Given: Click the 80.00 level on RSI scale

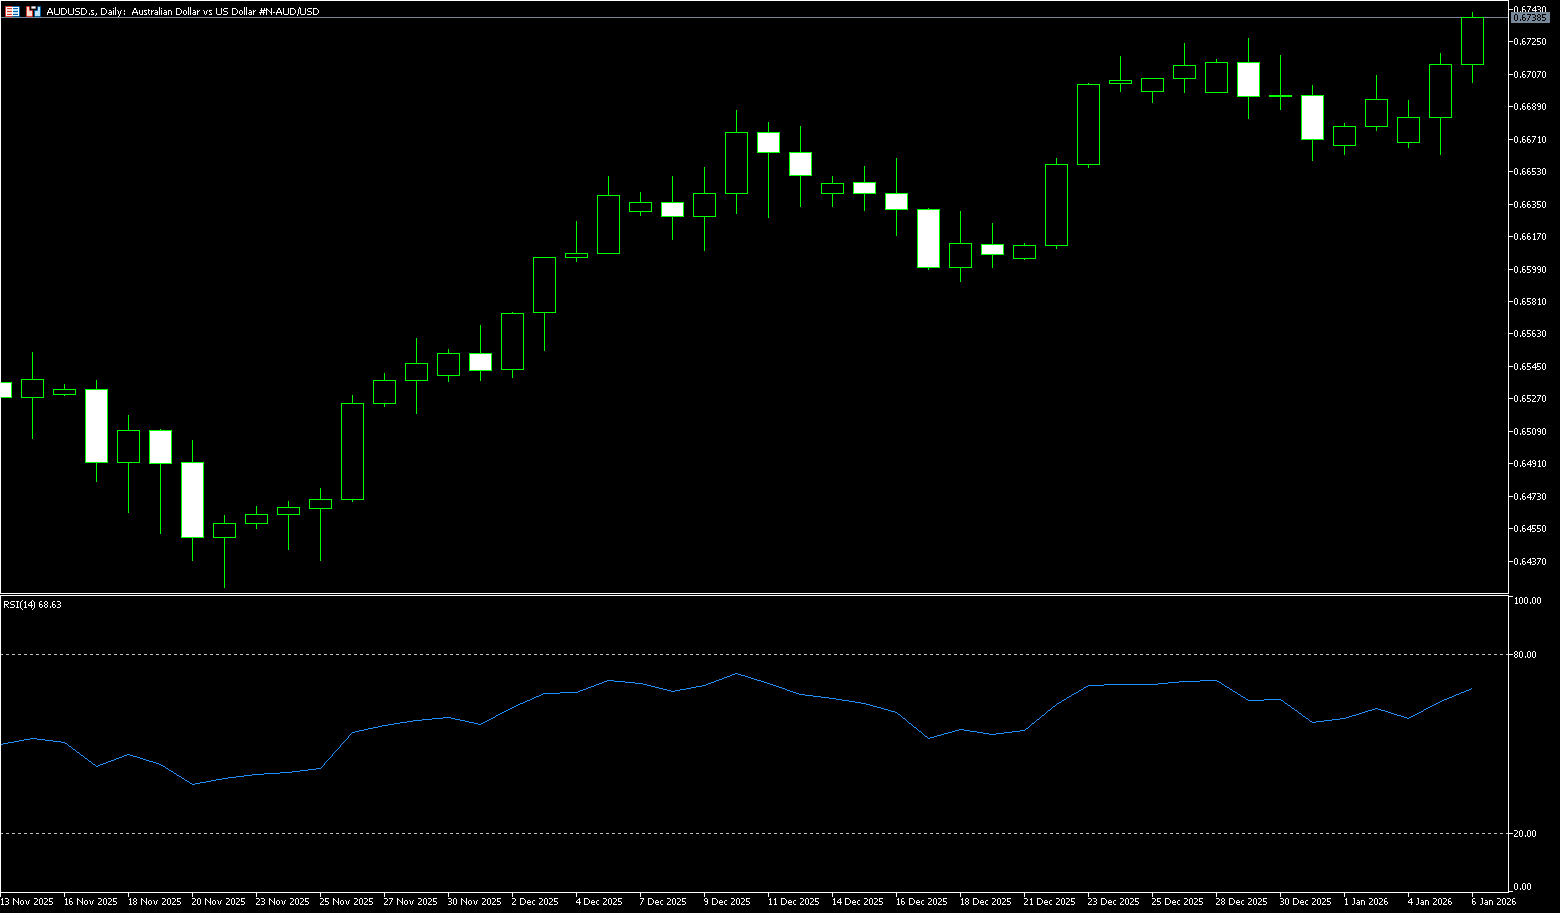Looking at the screenshot, I should [x=1525, y=655].
